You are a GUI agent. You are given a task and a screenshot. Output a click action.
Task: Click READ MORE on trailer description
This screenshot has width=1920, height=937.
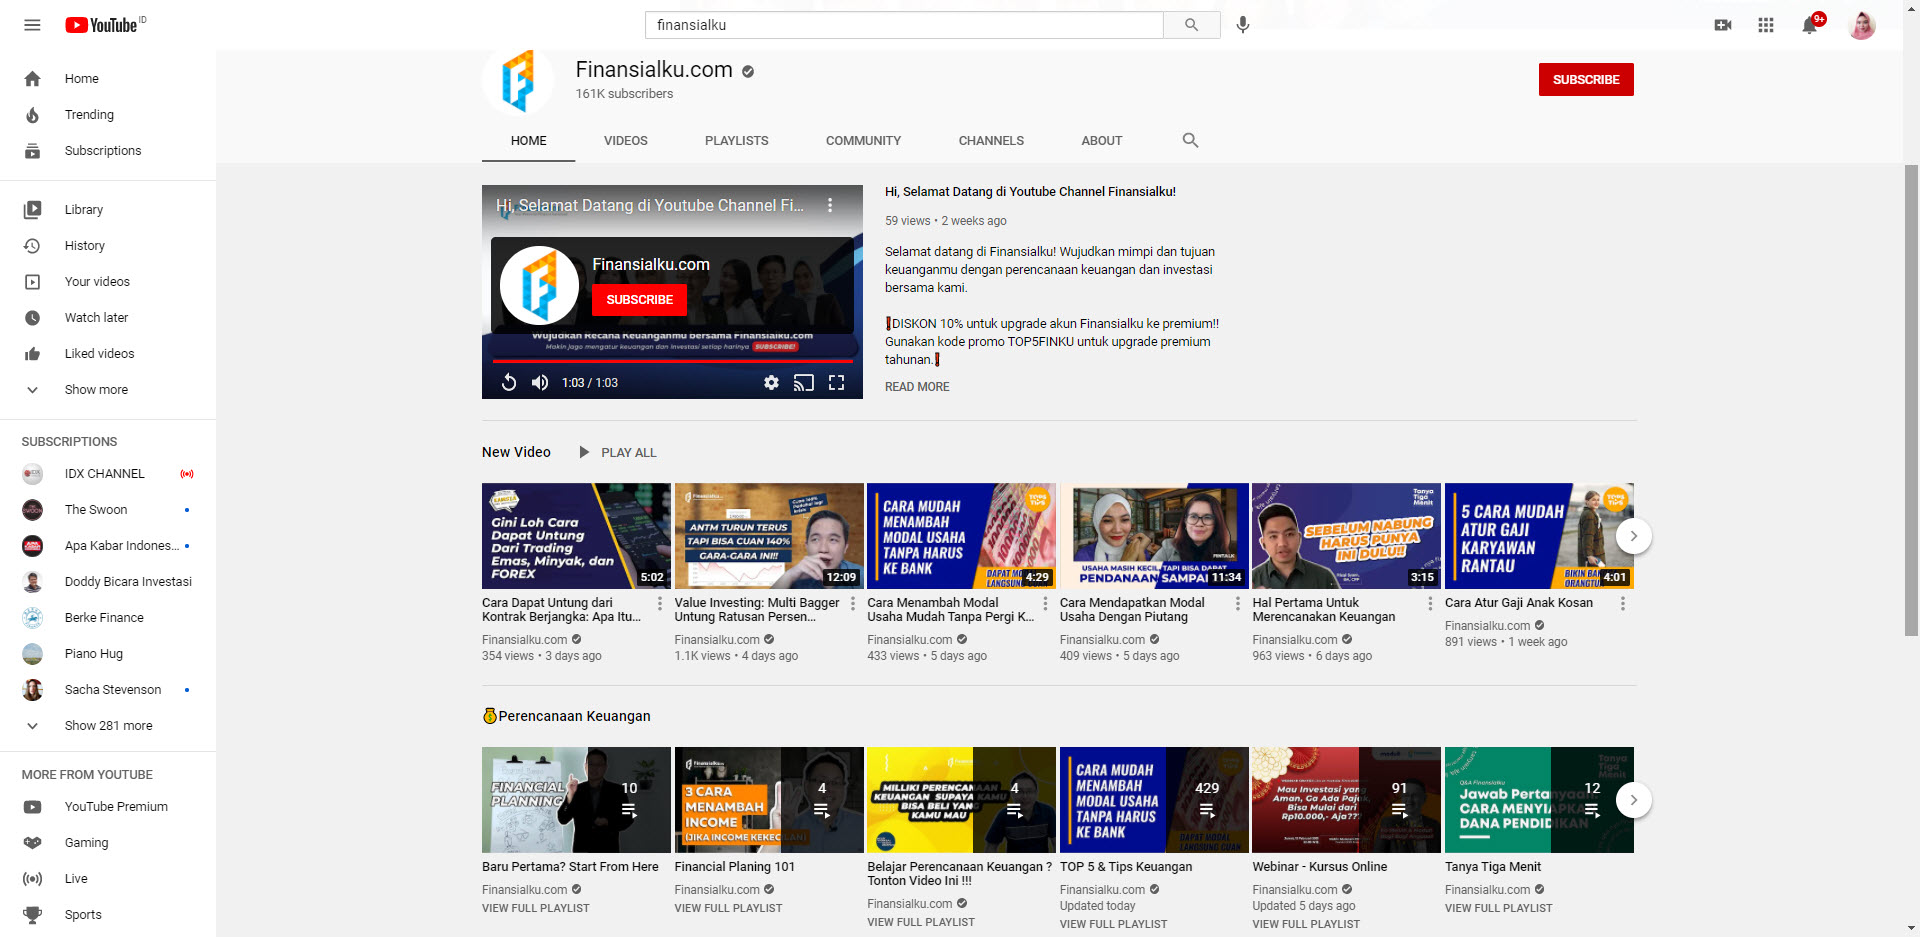(917, 387)
